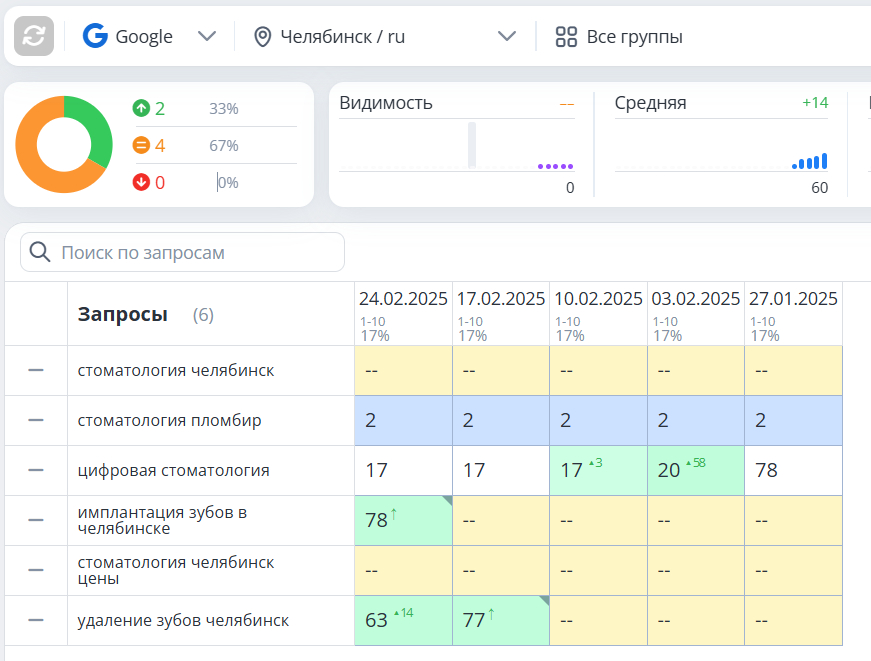Click the location pin icon

click(x=263, y=37)
